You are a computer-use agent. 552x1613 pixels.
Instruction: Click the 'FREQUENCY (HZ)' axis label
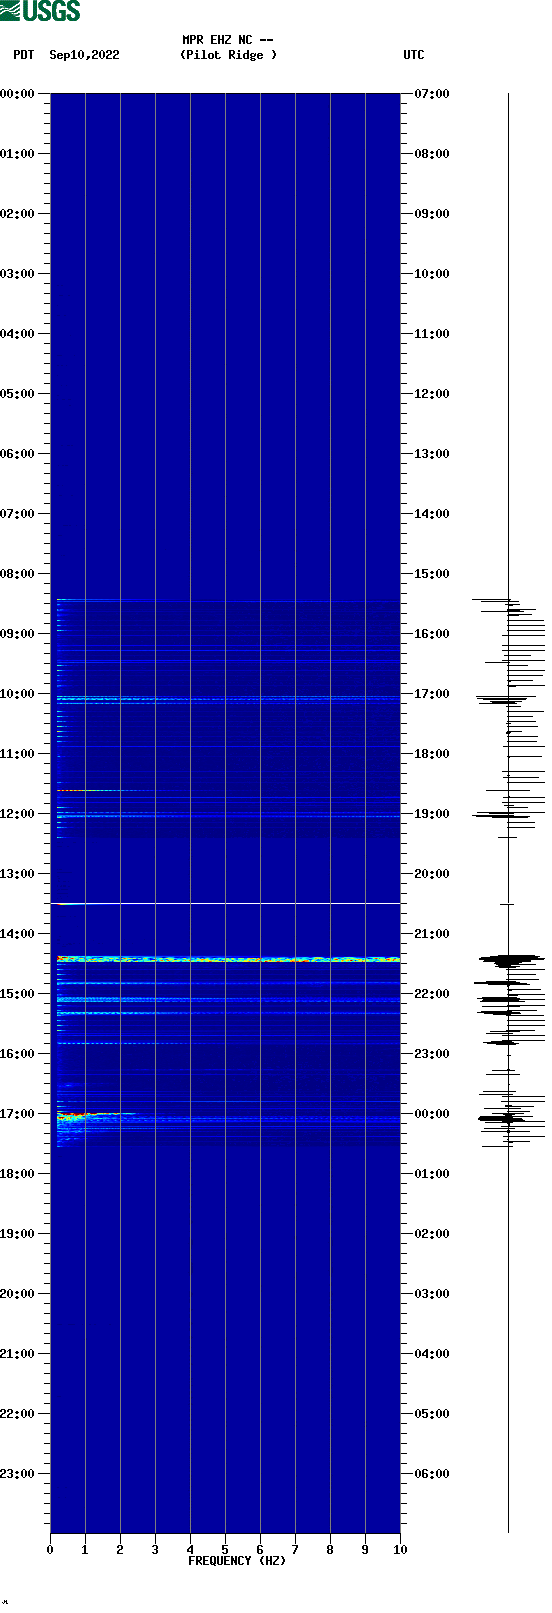click(x=237, y=1561)
